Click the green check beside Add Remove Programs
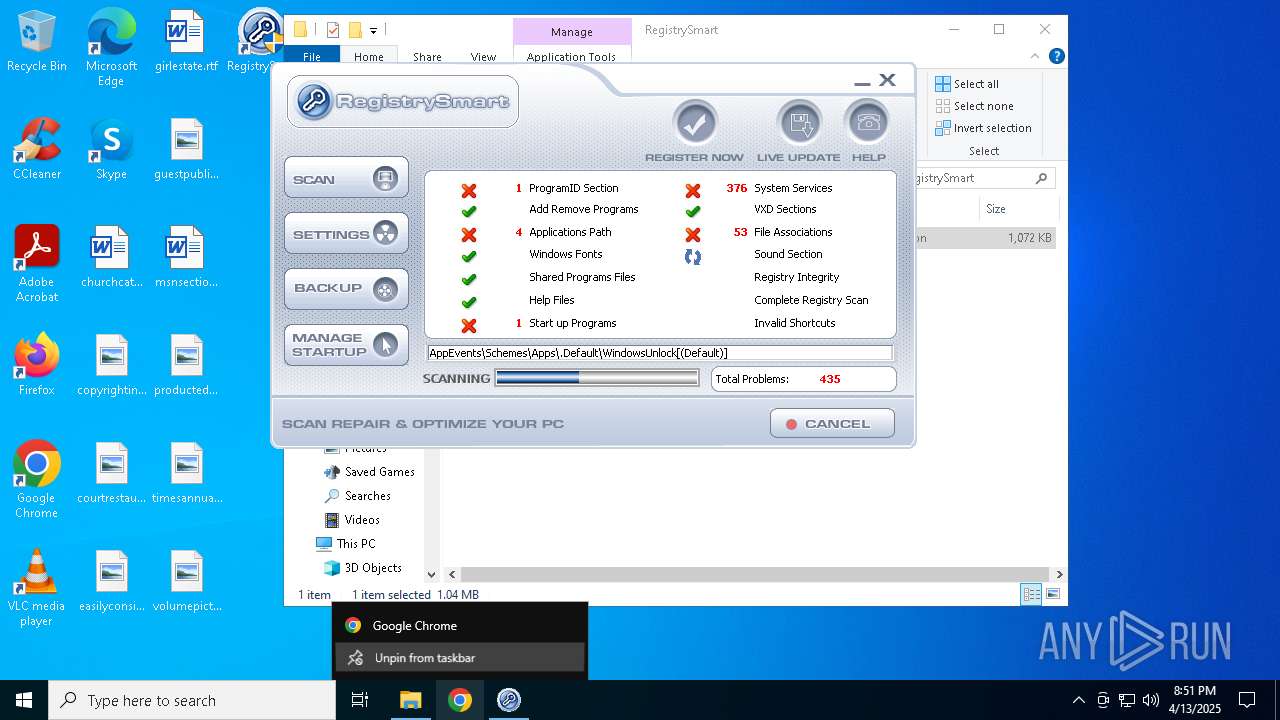This screenshot has width=1280, height=720. click(468, 211)
